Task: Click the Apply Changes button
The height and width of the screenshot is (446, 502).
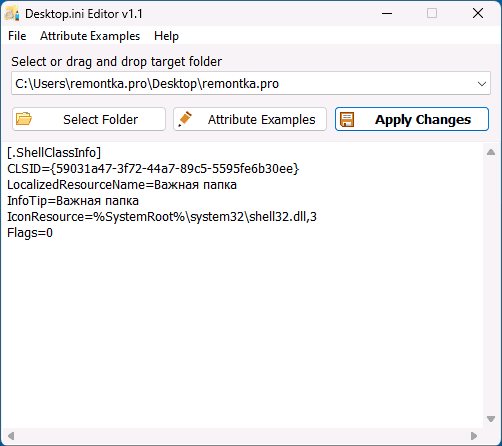Action: pos(412,119)
